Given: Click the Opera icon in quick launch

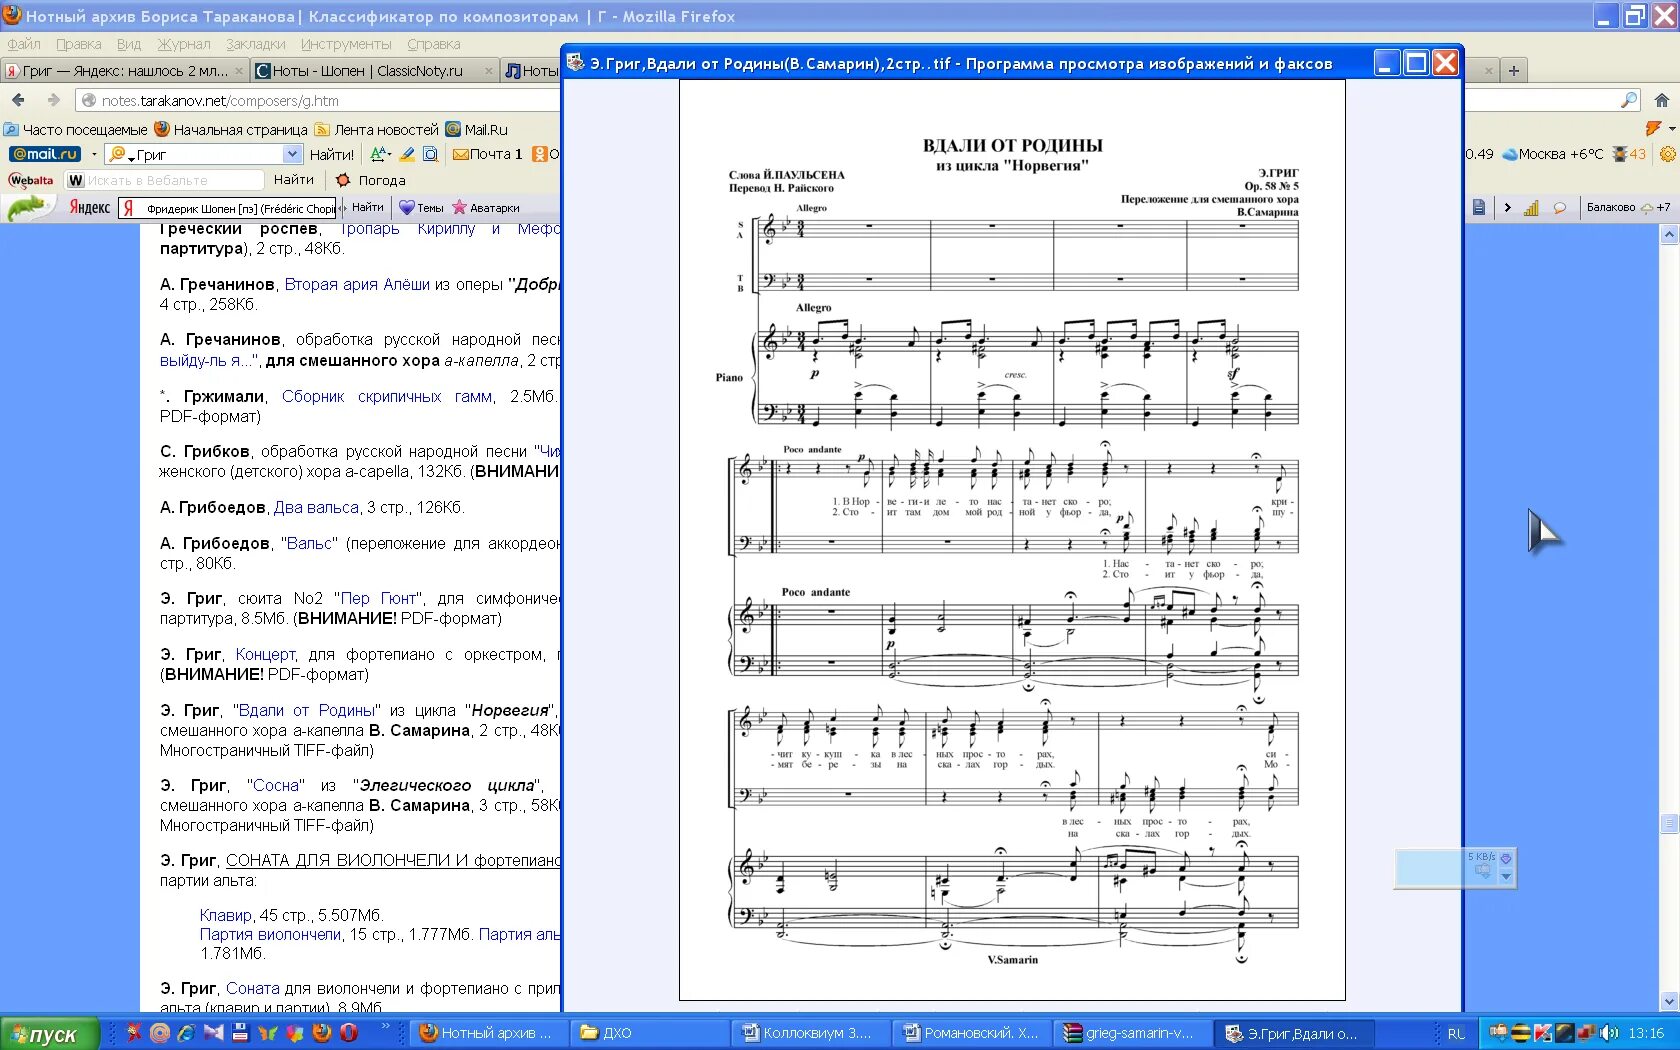Looking at the screenshot, I should coord(349,1033).
